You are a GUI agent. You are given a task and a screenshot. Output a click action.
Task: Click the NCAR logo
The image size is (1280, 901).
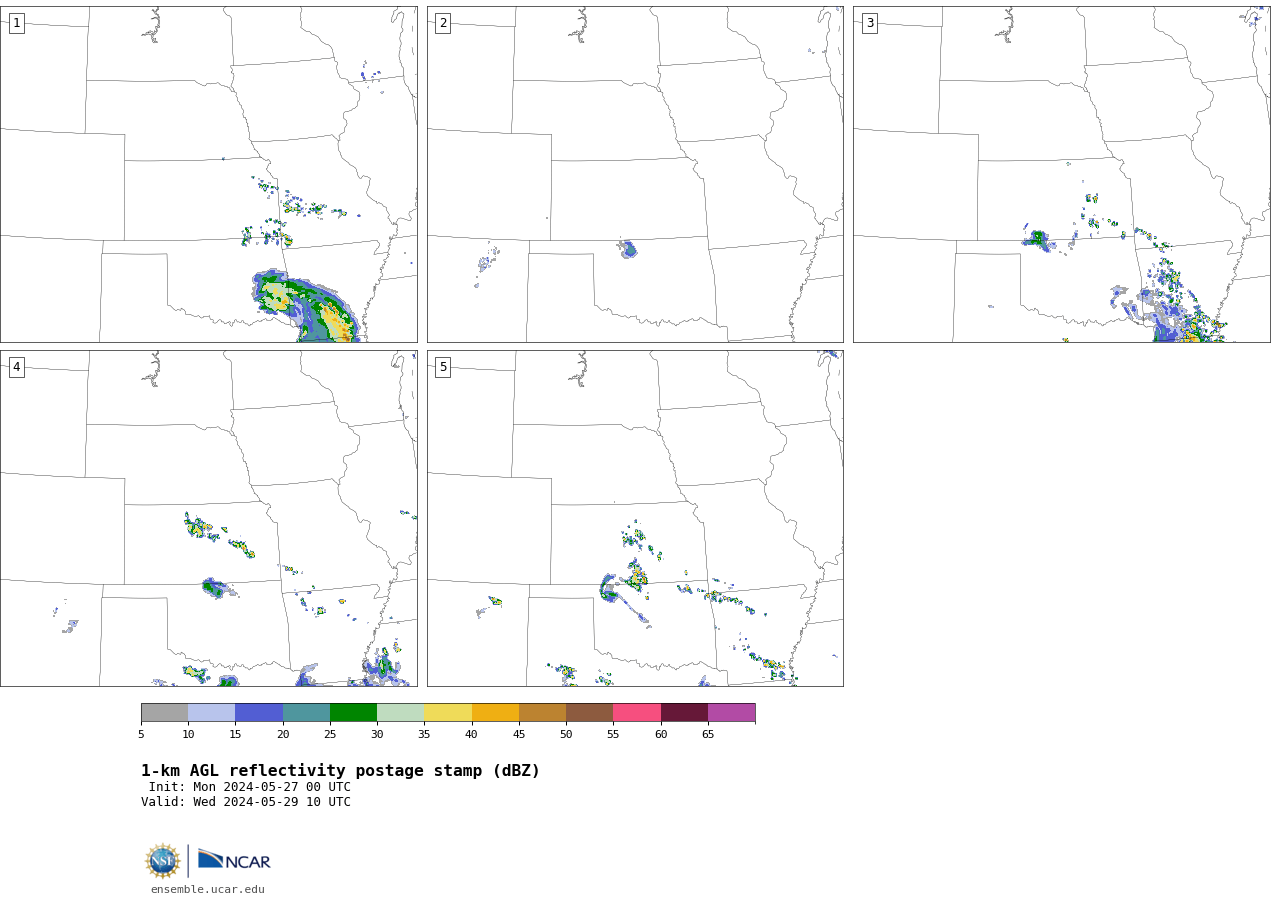(x=234, y=860)
